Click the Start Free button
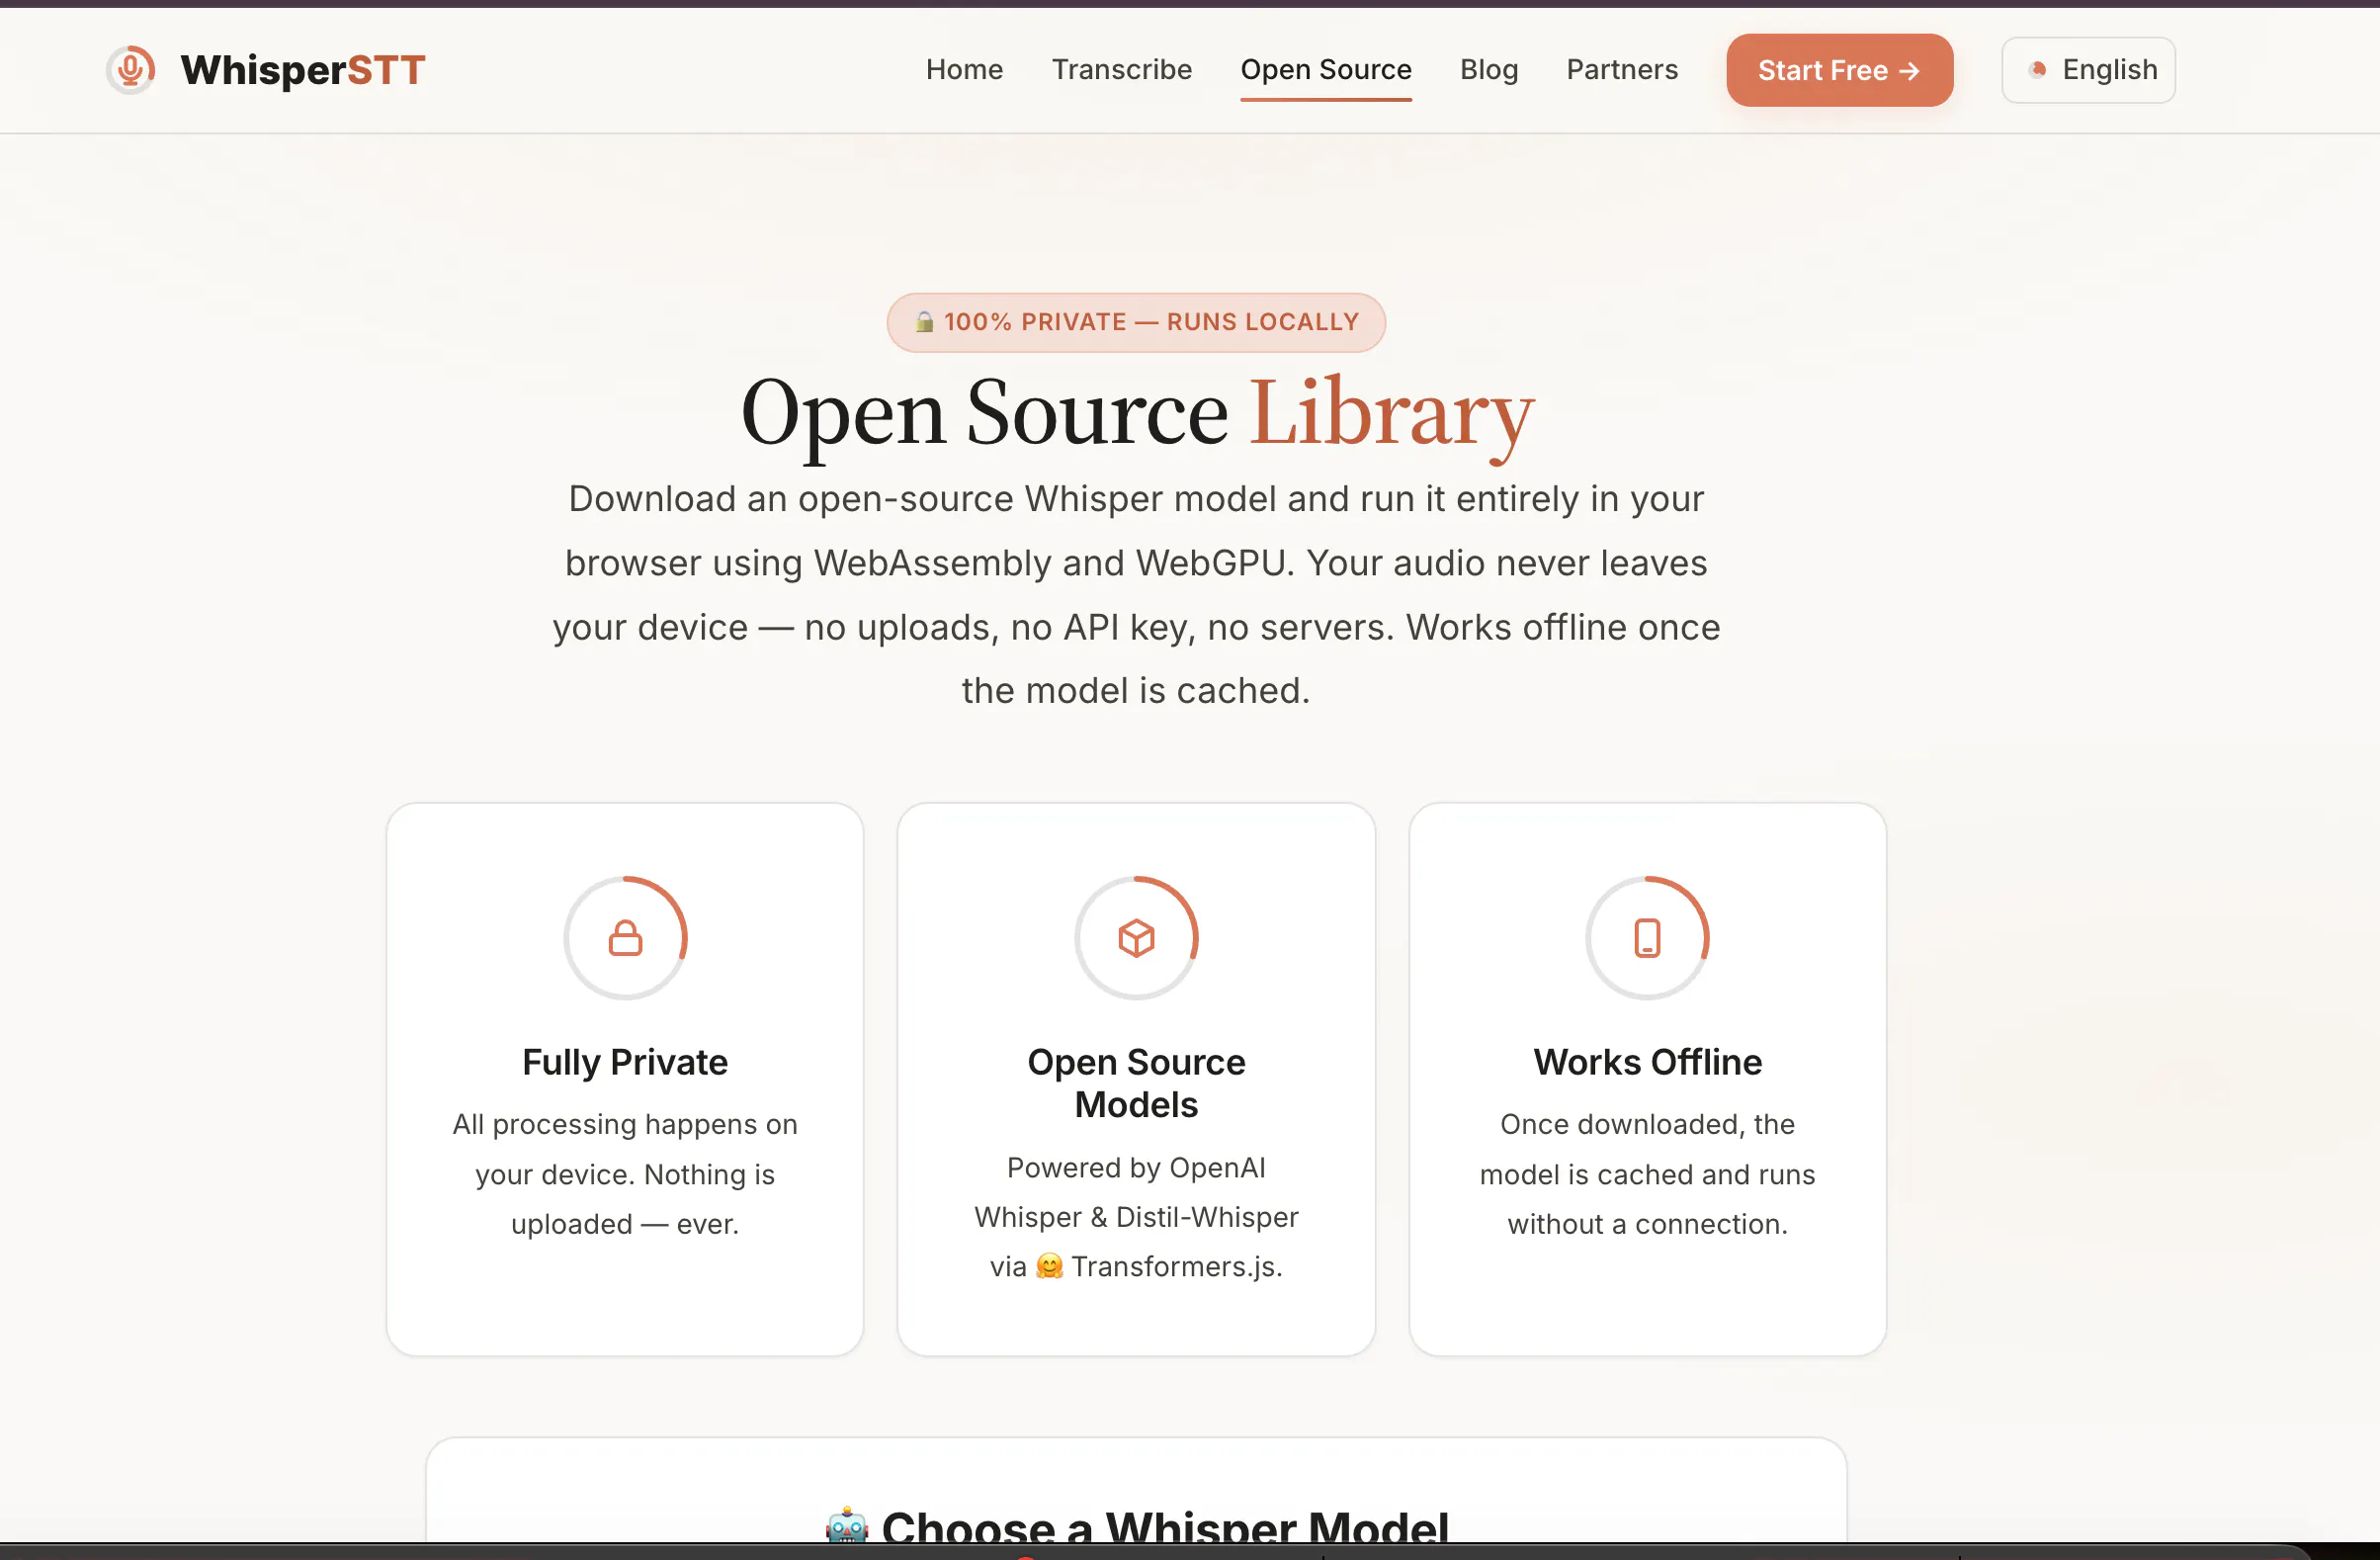 coord(1839,70)
